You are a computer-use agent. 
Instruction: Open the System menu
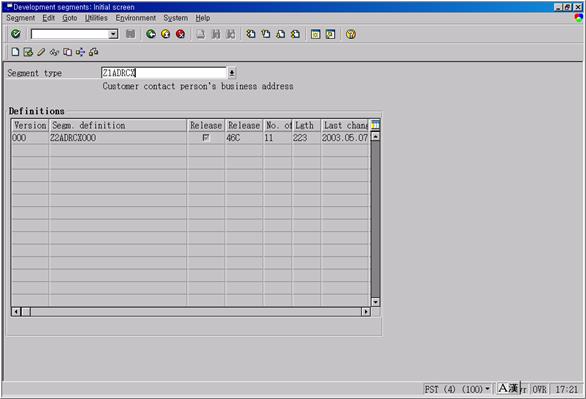point(176,18)
